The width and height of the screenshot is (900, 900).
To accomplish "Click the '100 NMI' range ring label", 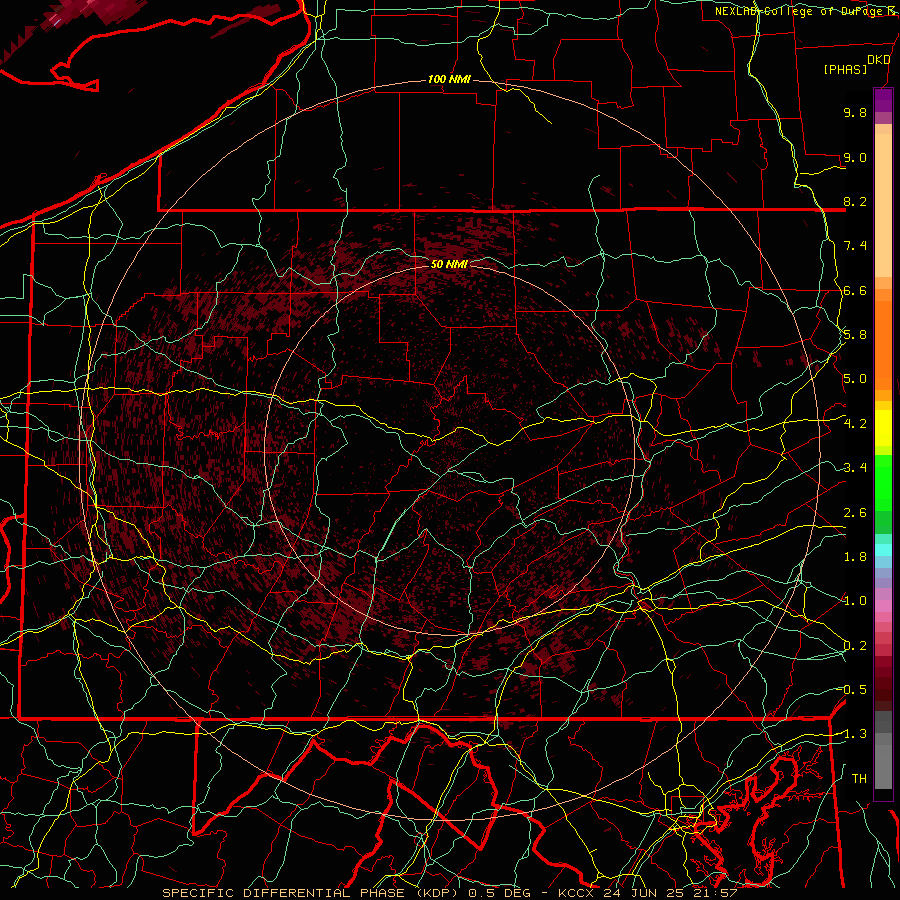I will pyautogui.click(x=449, y=79).
